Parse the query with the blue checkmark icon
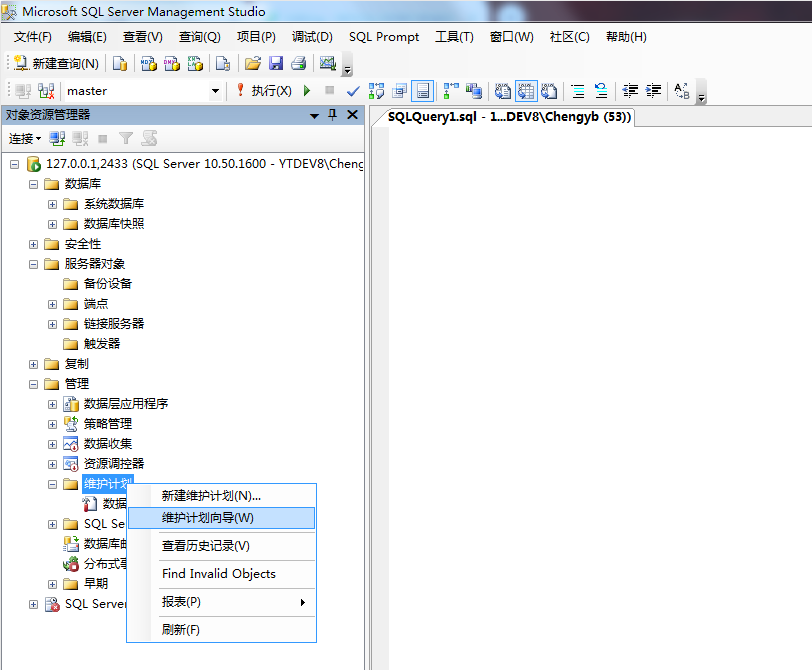 (x=353, y=91)
